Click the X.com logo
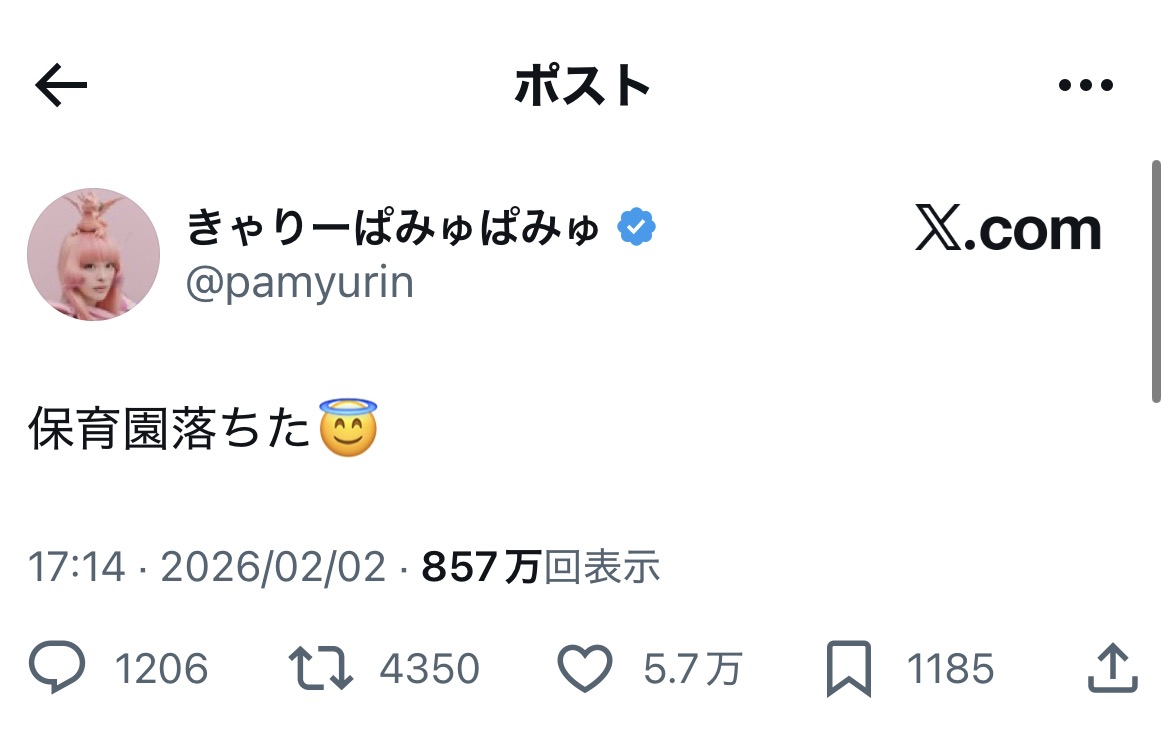The height and width of the screenshot is (739, 1170). (1007, 230)
